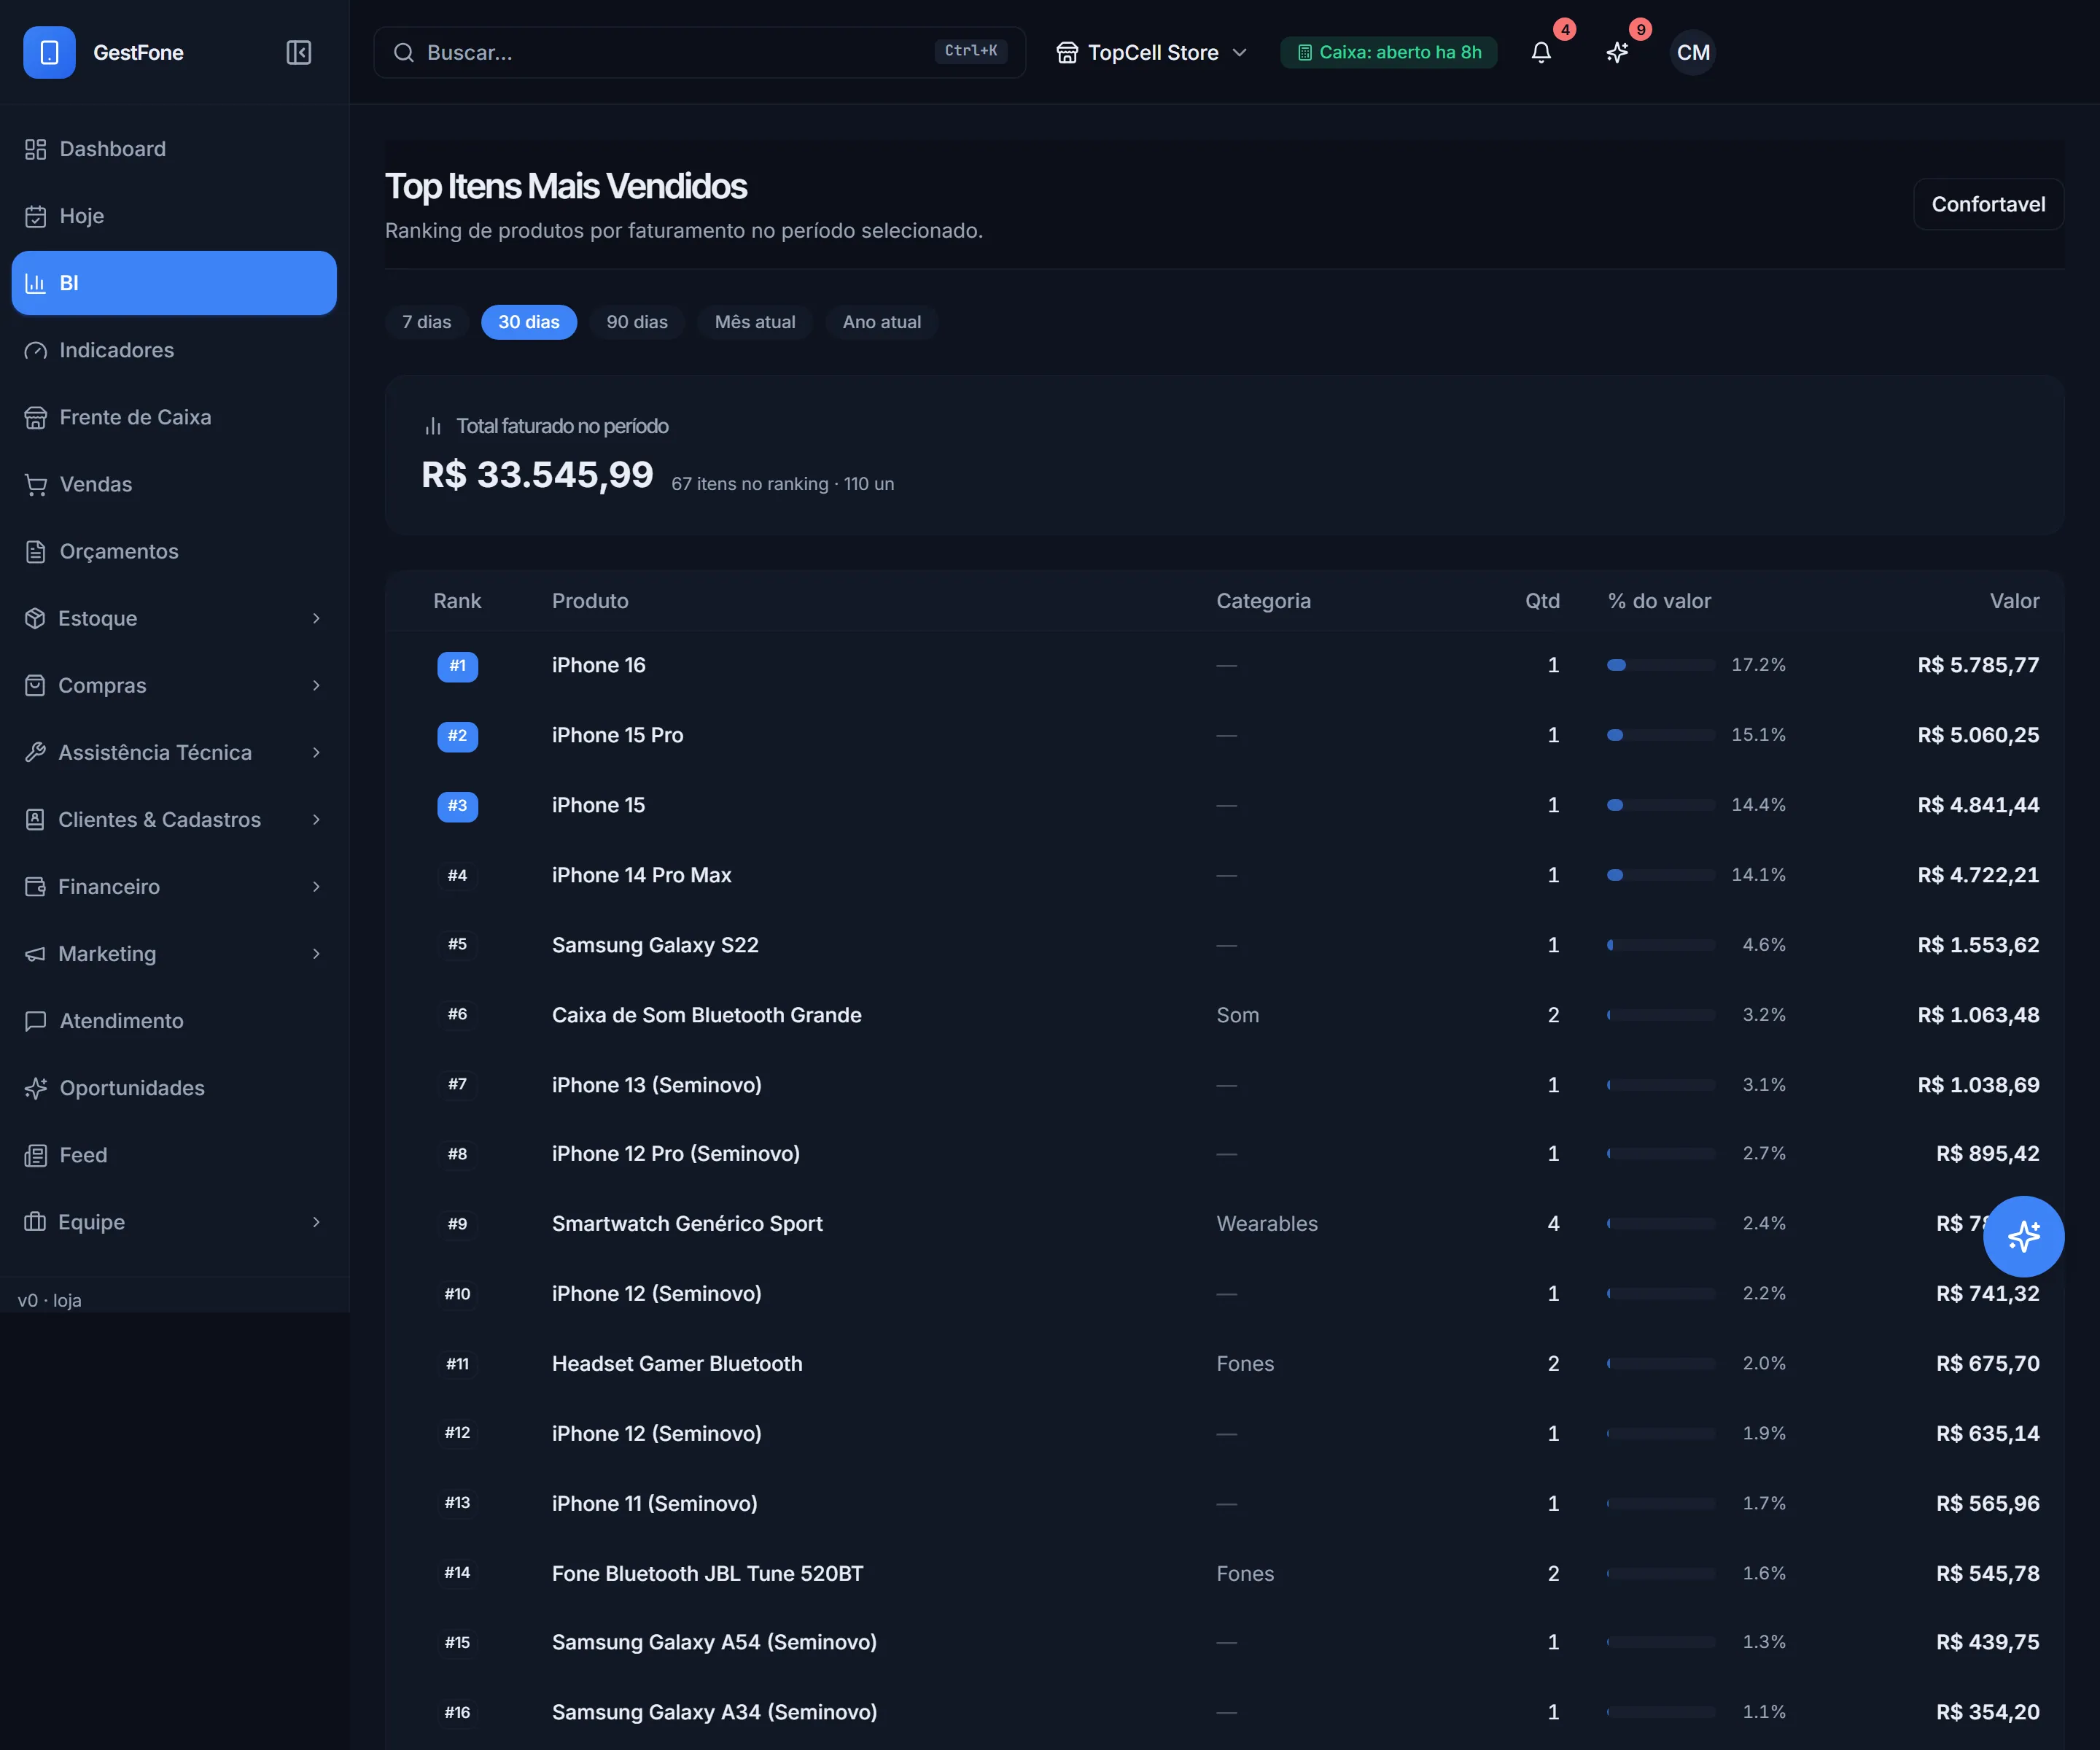Click the Ctrl+K shortcut badge
Image resolution: width=2100 pixels, height=1750 pixels.
point(970,51)
